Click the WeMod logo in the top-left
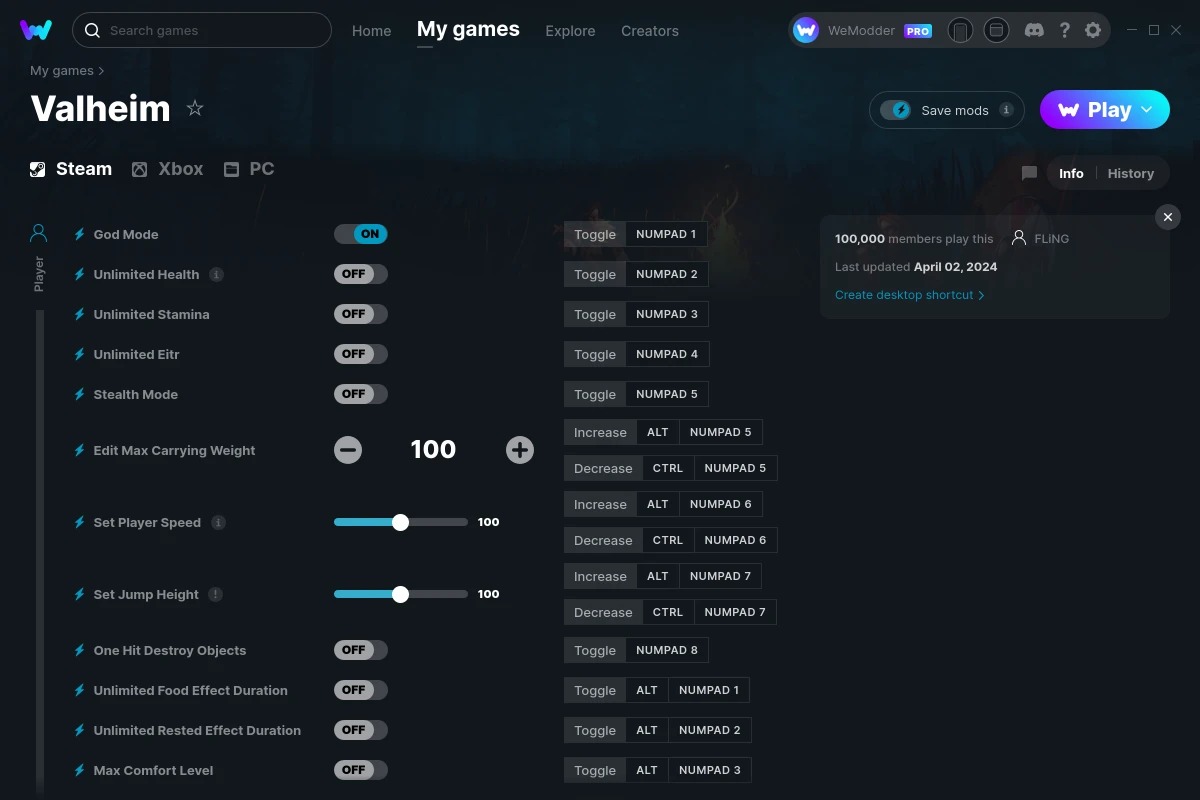This screenshot has width=1200, height=800. (x=36, y=30)
